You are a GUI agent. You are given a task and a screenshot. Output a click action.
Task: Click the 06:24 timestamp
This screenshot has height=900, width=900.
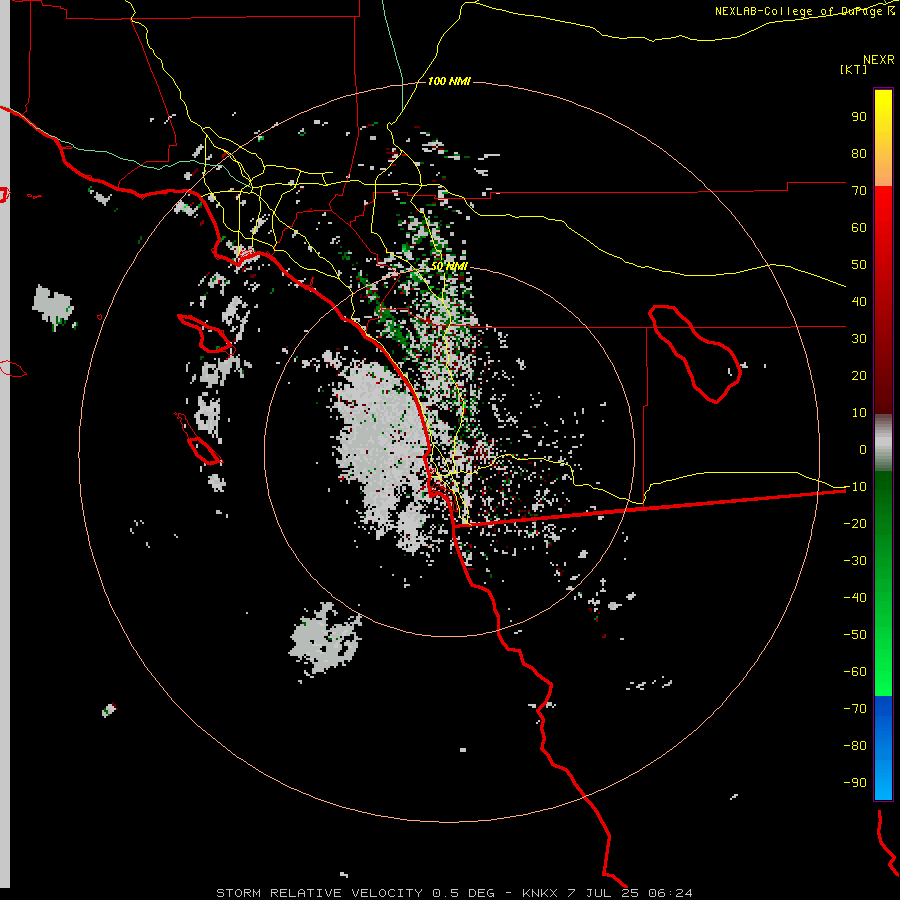[670, 893]
